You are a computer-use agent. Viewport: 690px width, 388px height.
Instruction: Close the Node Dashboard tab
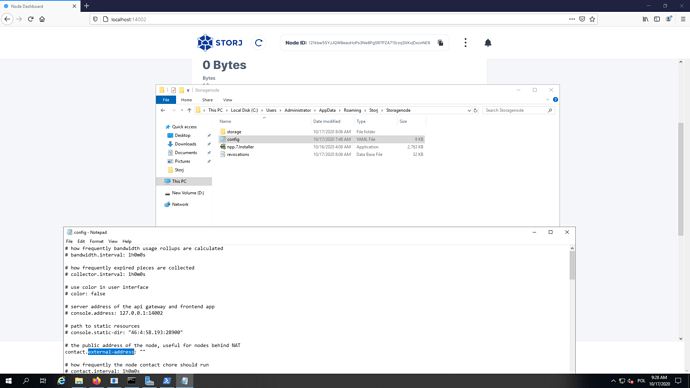(74, 6)
